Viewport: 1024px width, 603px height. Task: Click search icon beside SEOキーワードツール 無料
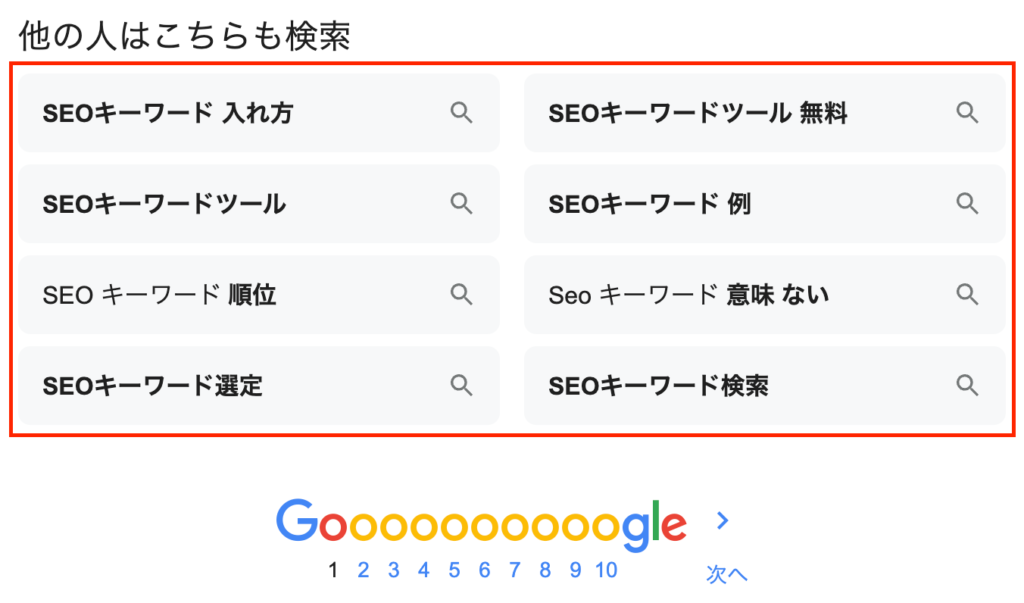click(x=967, y=112)
